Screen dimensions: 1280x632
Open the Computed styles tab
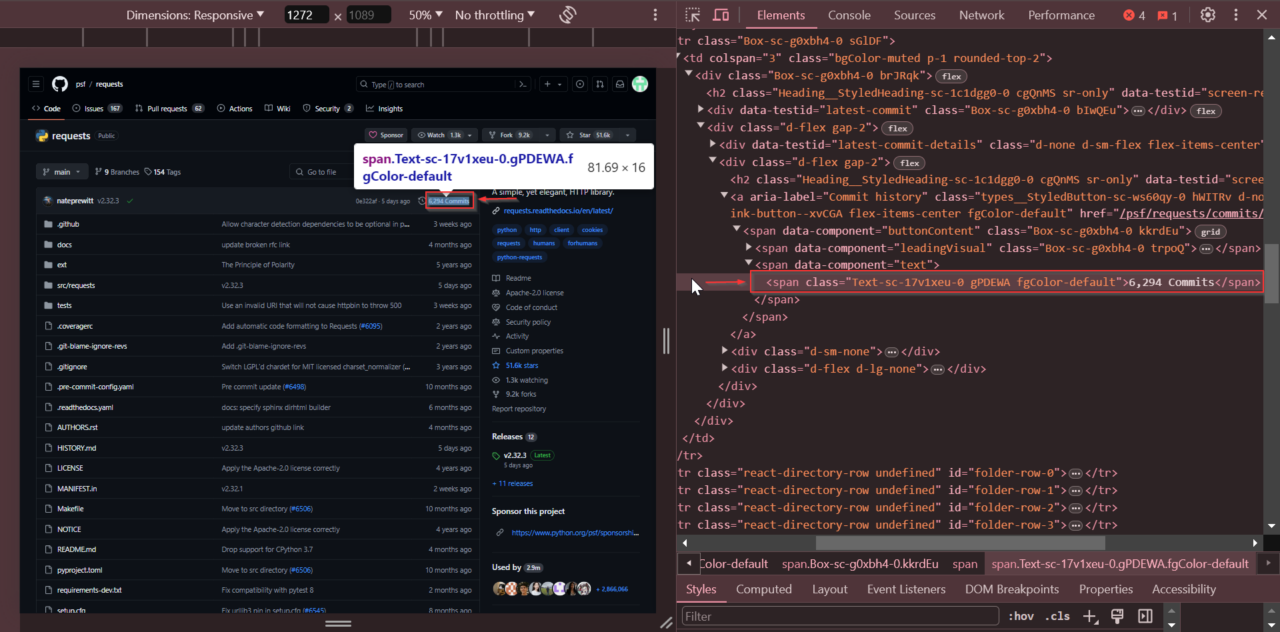(764, 589)
